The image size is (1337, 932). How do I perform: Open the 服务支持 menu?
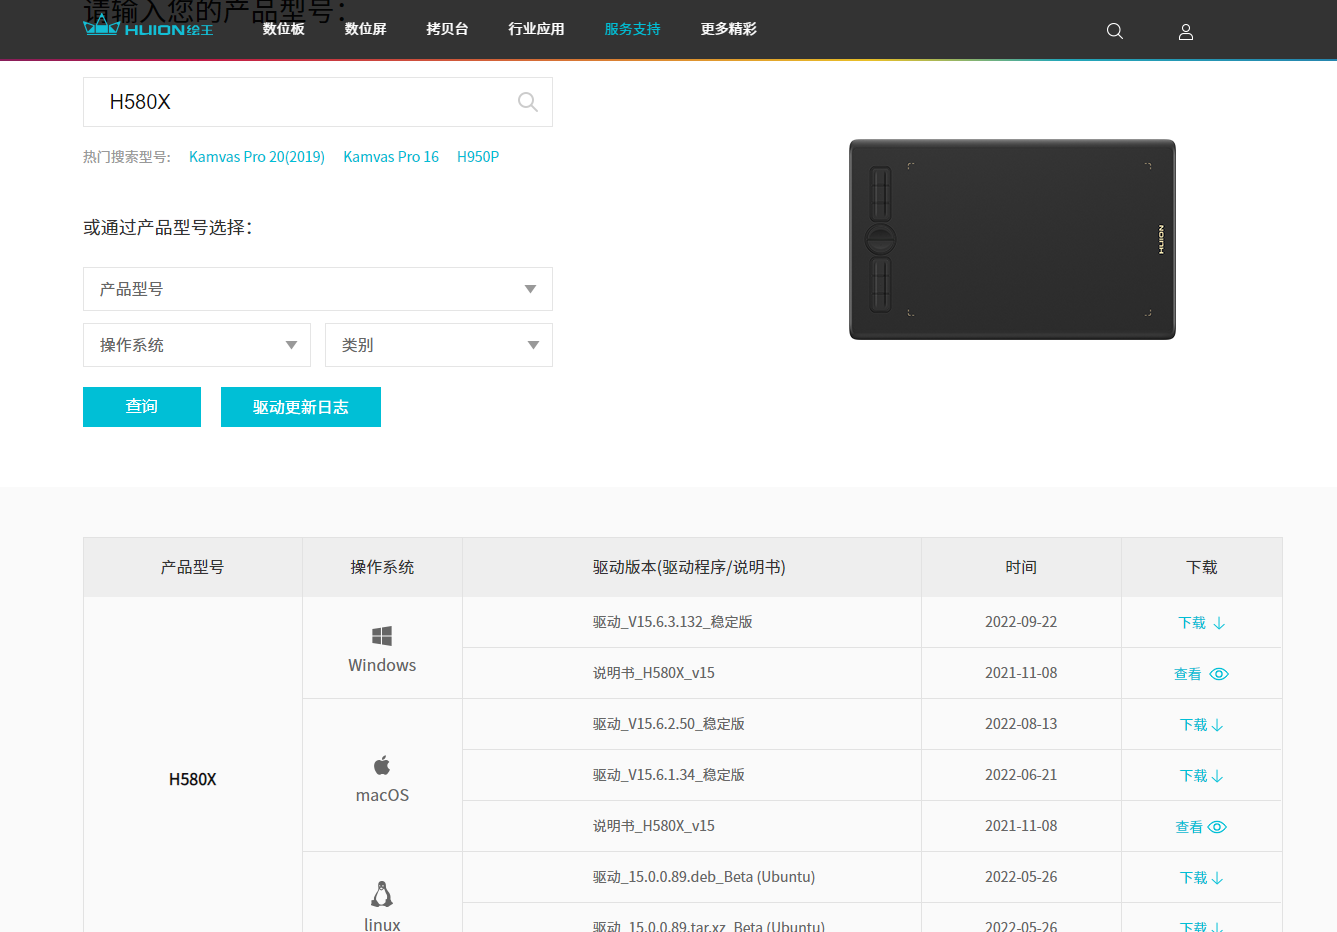pyautogui.click(x=632, y=29)
